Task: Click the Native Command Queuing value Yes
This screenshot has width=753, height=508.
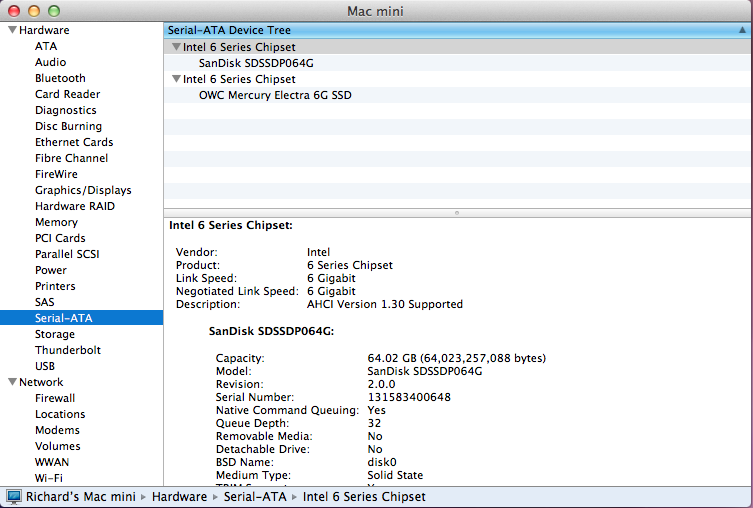Action: click(x=376, y=410)
